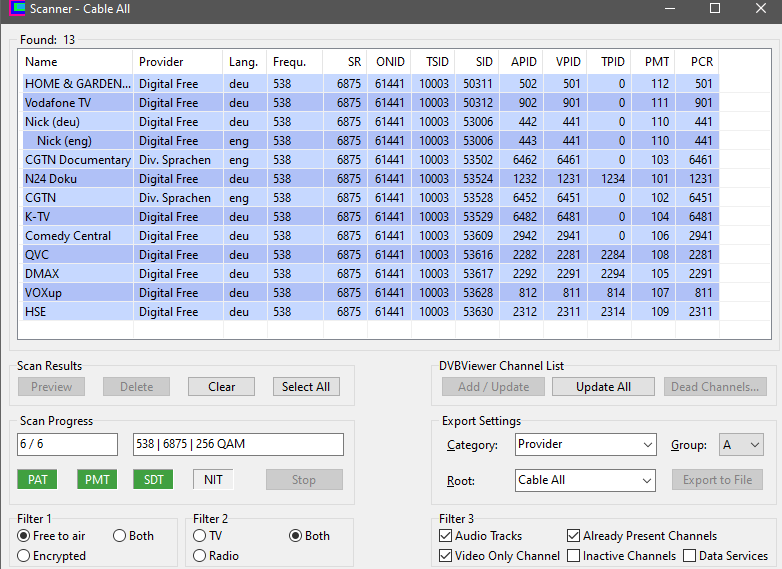Click the green SDT indicator
This screenshot has width=782, height=569.
click(153, 479)
